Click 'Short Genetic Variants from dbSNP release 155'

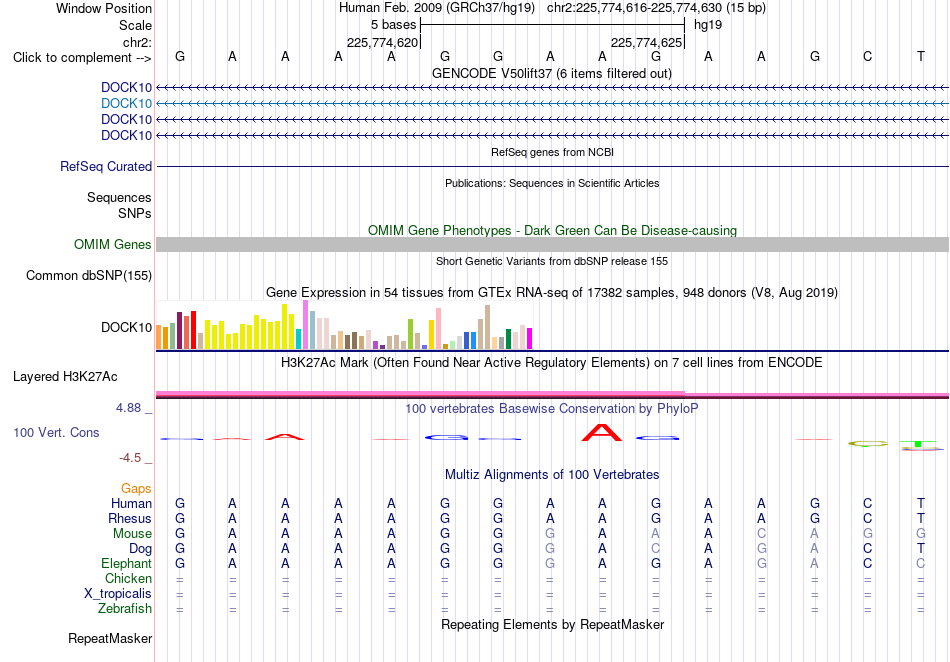point(552,262)
